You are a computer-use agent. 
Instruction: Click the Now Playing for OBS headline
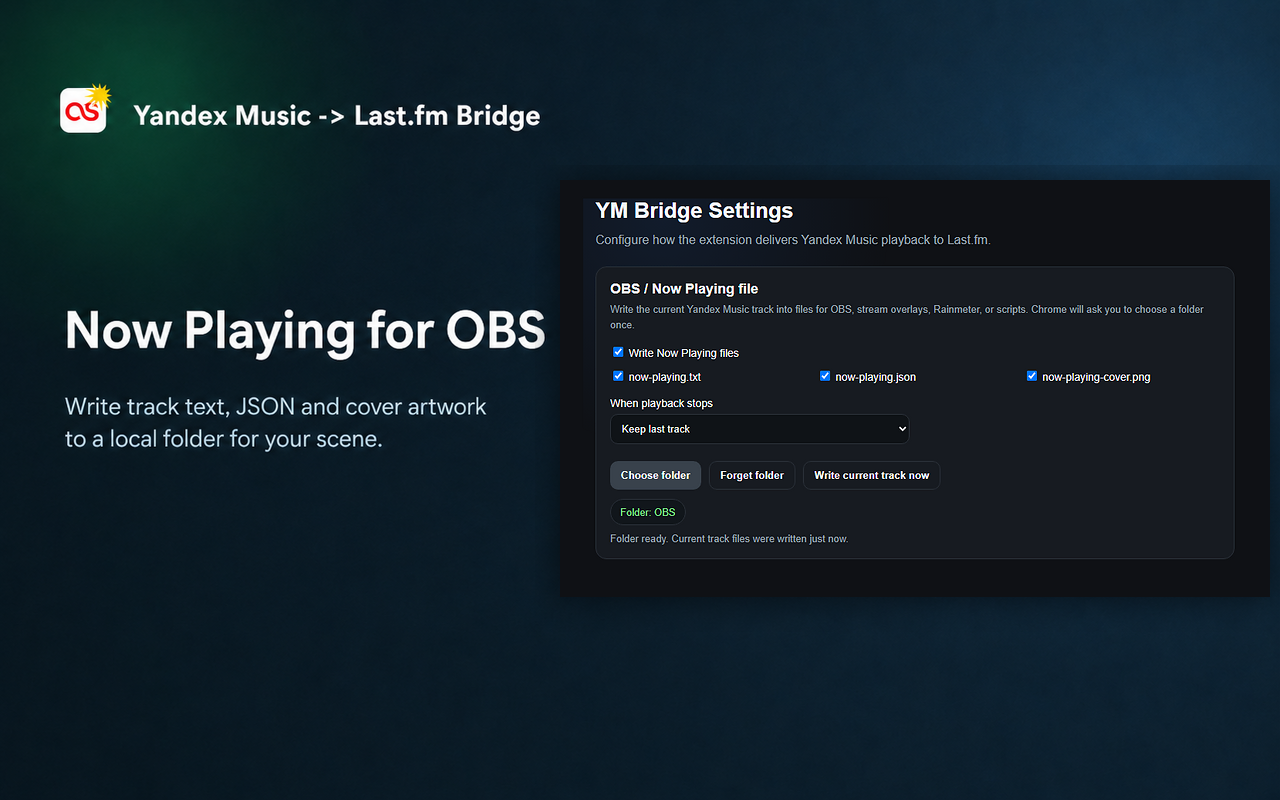305,331
